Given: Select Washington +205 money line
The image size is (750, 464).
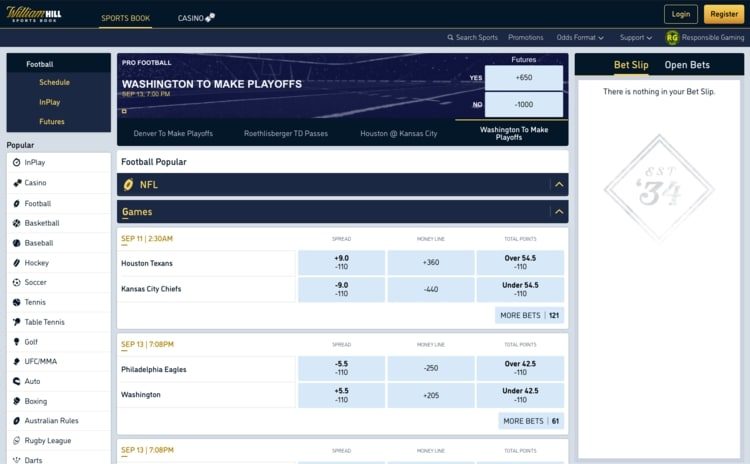Looking at the screenshot, I should (x=431, y=395).
